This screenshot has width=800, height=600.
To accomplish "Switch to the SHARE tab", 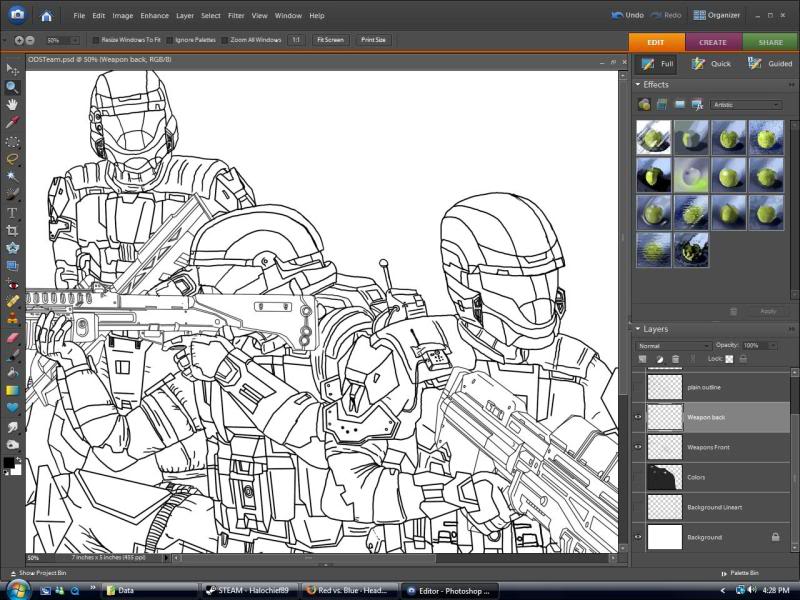I will point(771,42).
